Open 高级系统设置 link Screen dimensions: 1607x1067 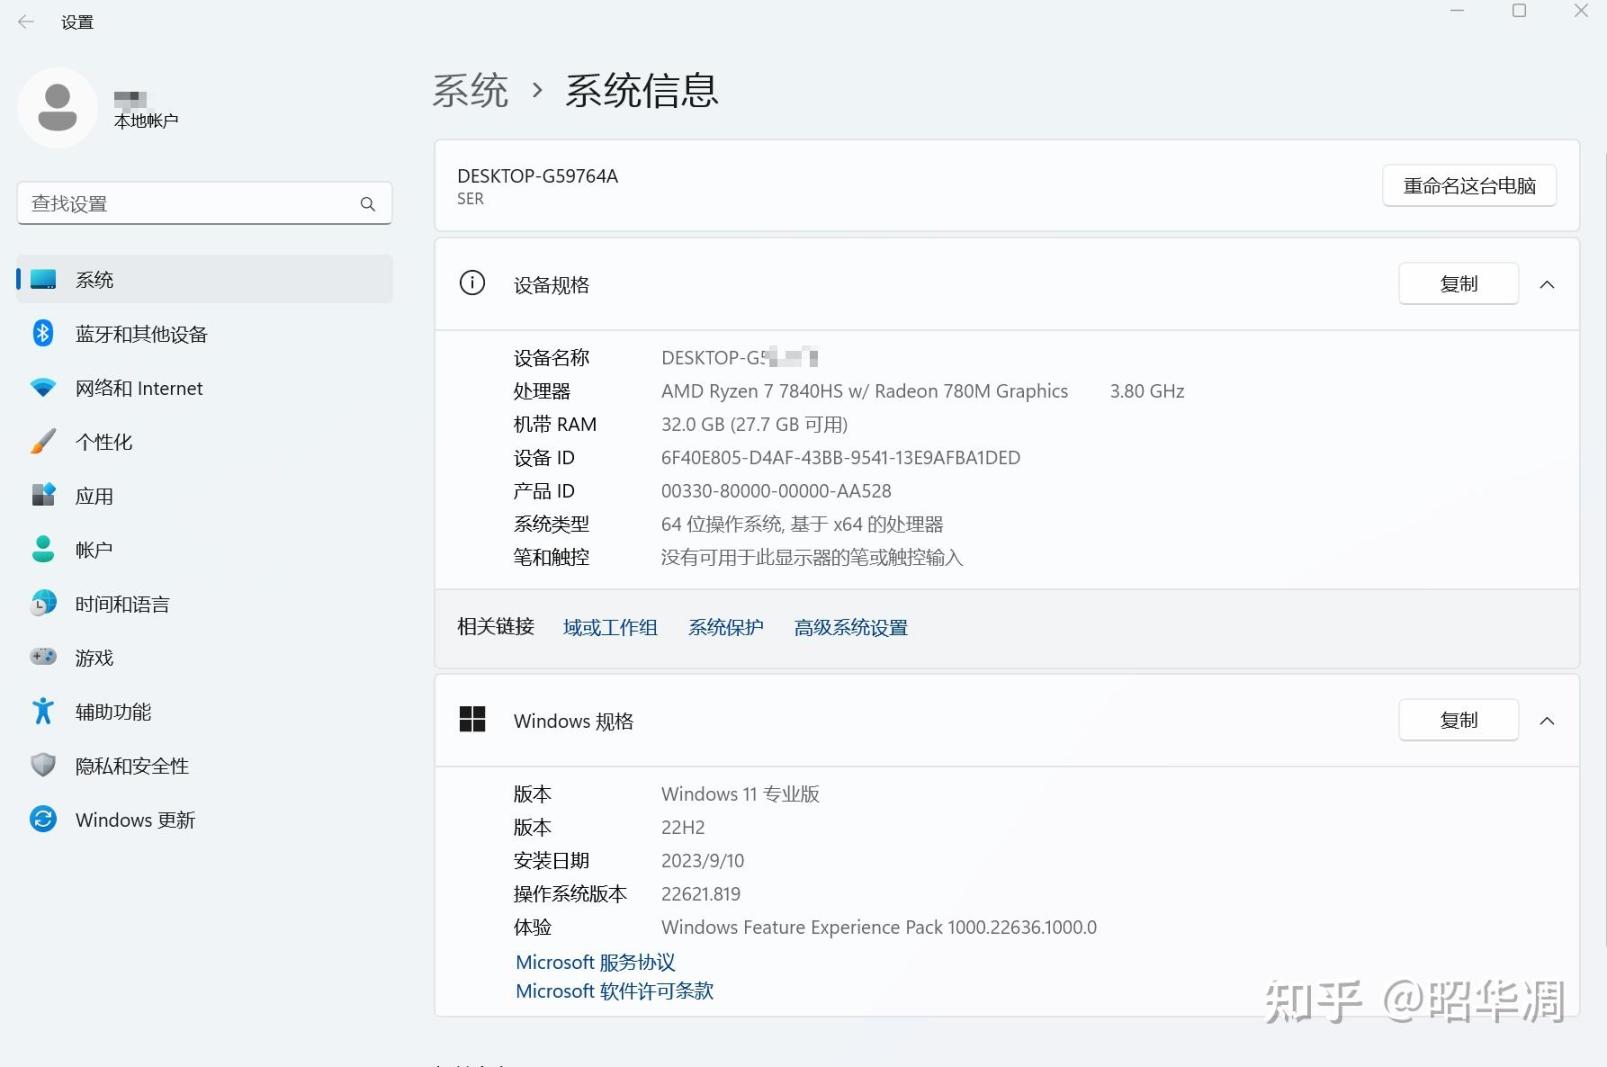tap(851, 628)
